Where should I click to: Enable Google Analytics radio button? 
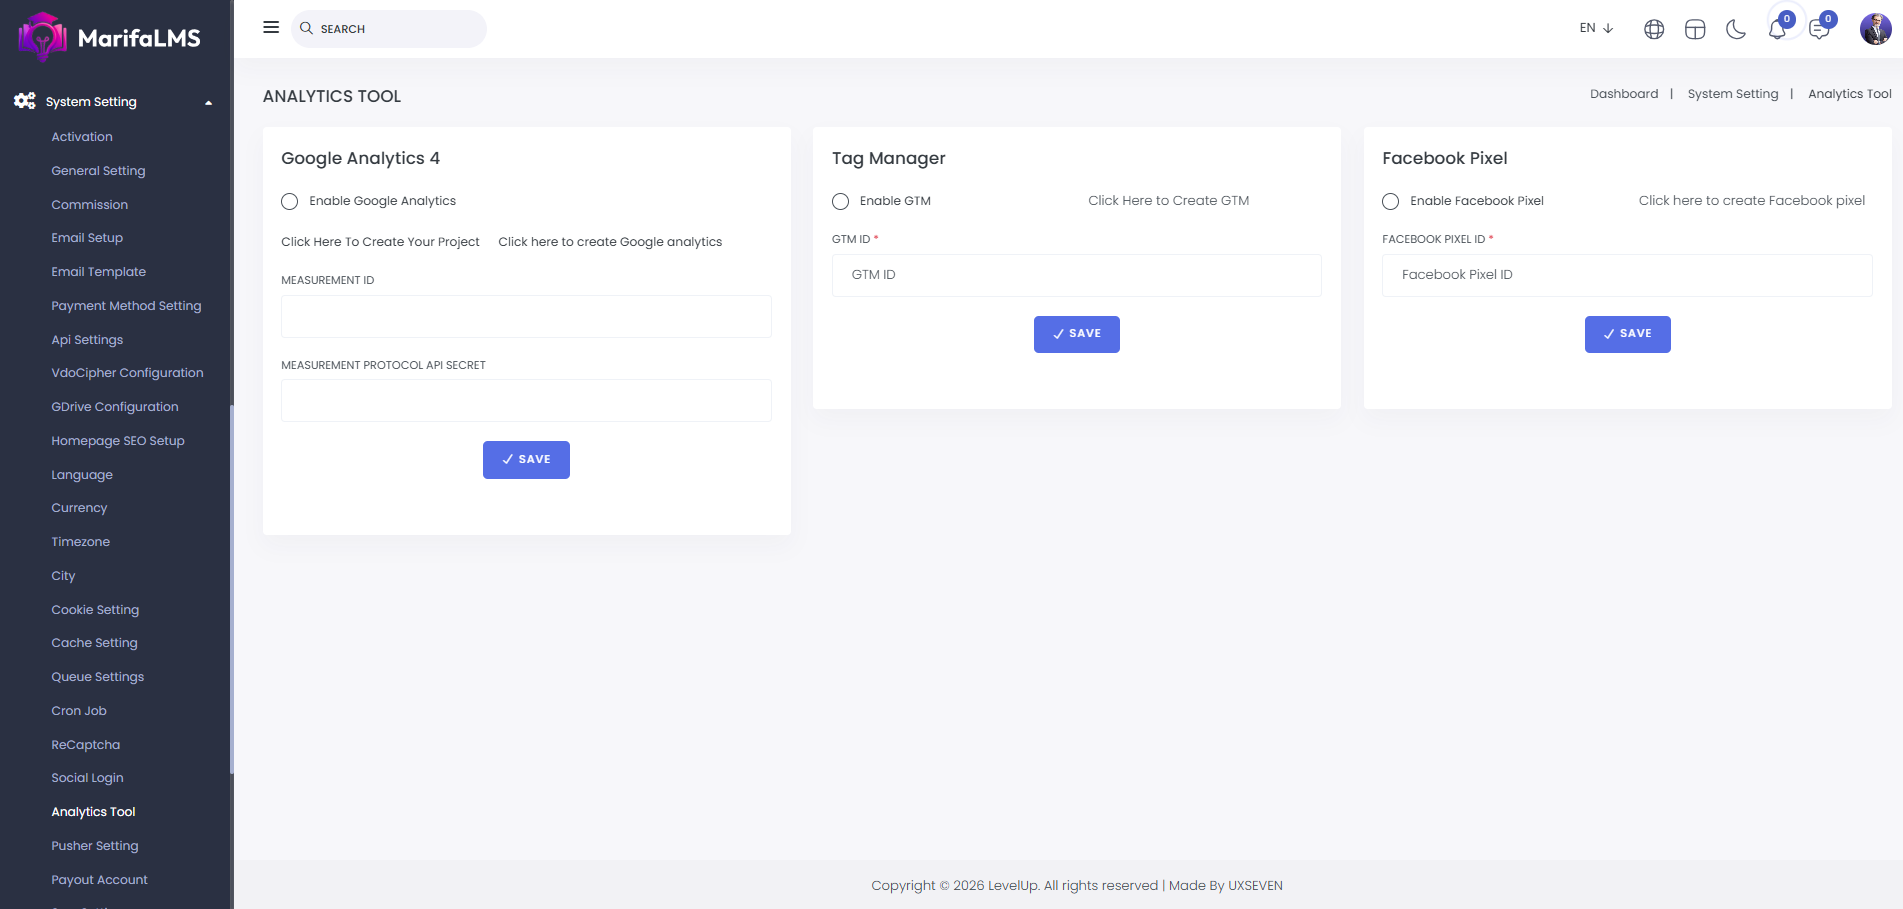pos(290,201)
